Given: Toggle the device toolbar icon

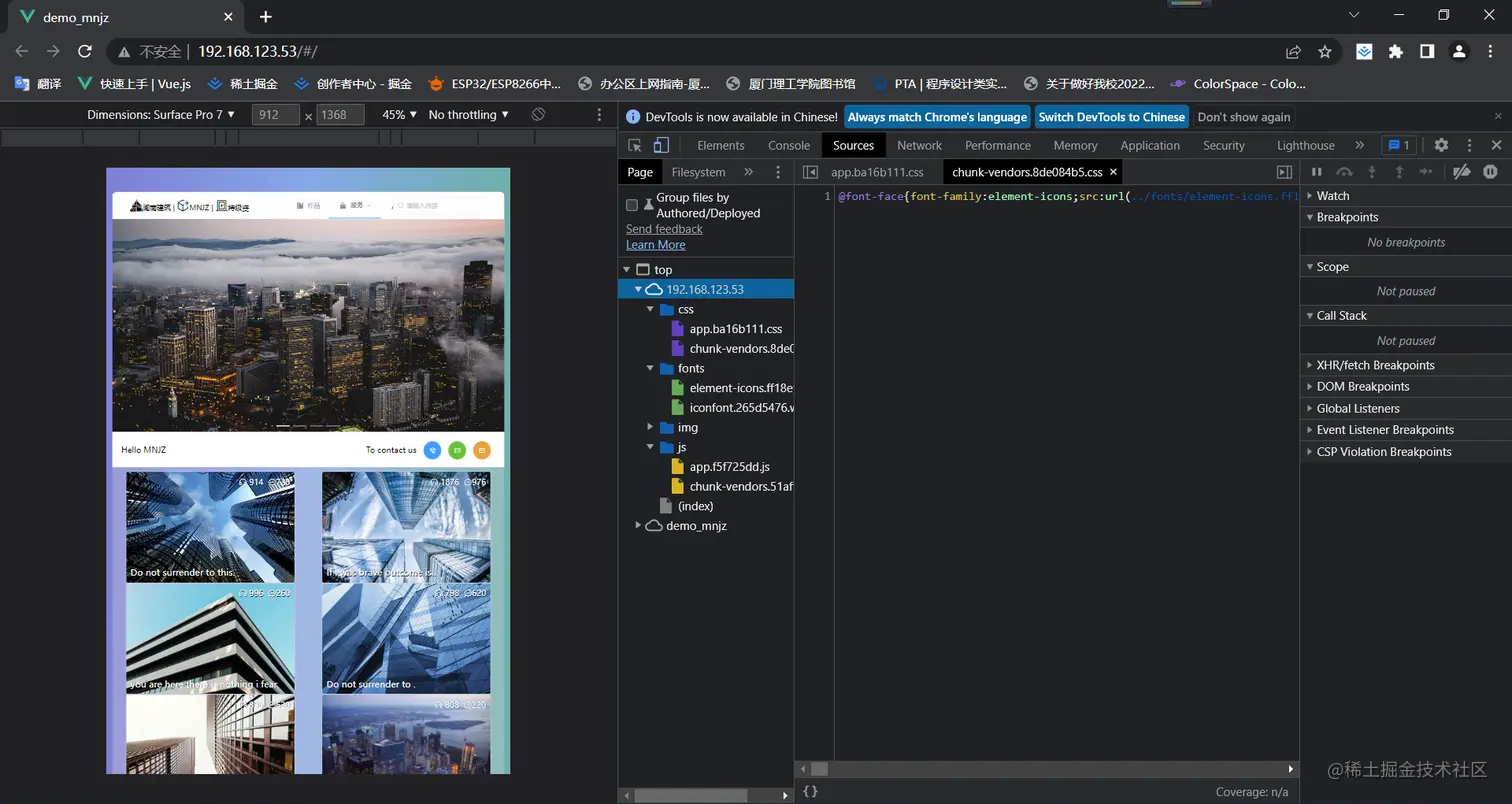Looking at the screenshot, I should pyautogui.click(x=660, y=145).
